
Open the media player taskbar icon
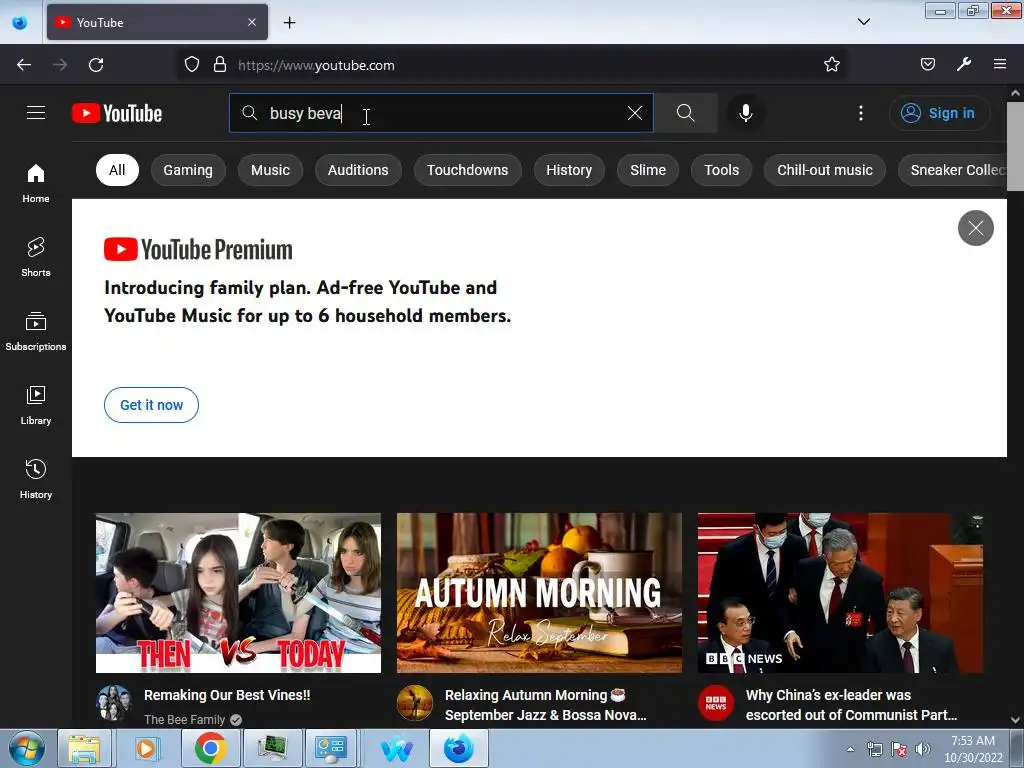146,748
